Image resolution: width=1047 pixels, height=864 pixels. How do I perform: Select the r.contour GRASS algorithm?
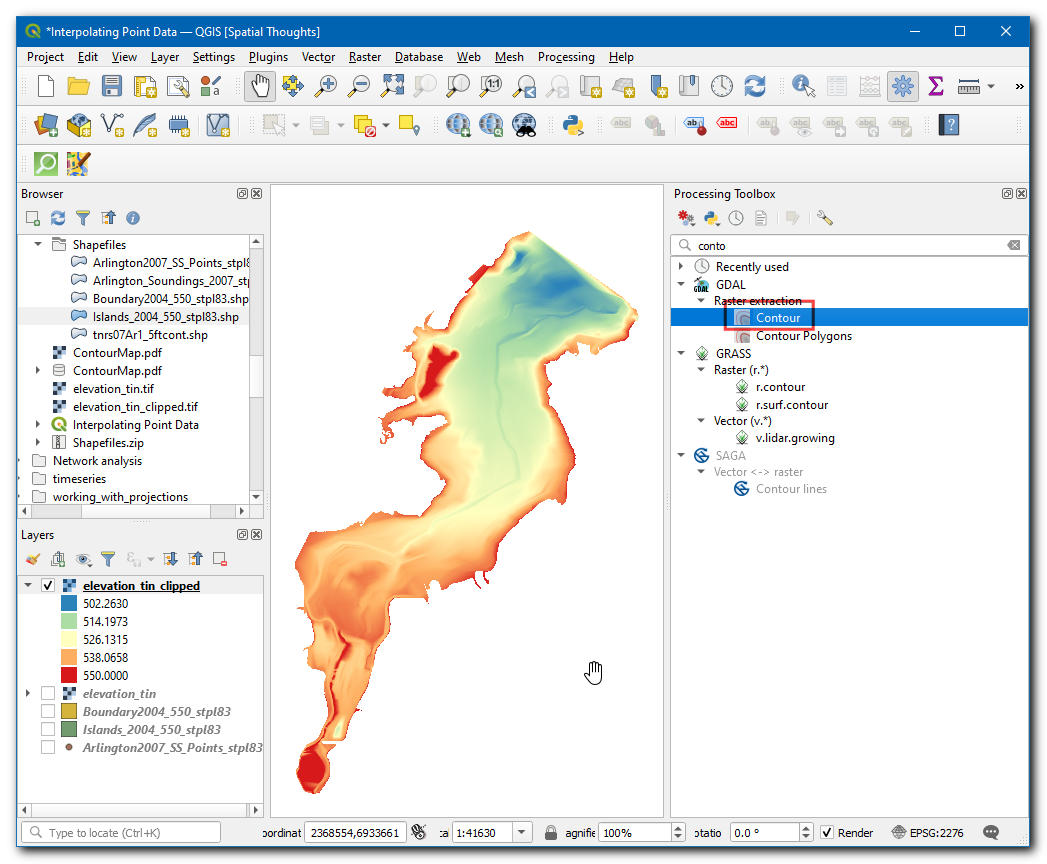780,387
